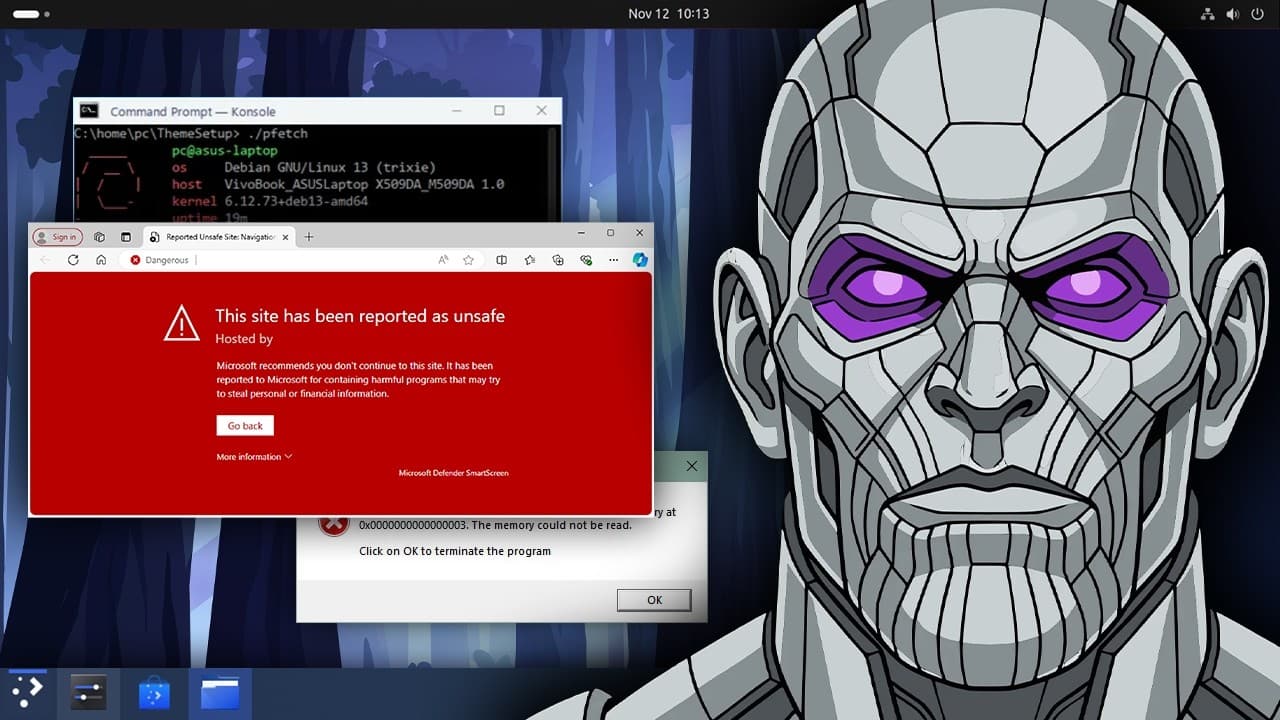
Task: Start Read aloud in Edge
Action: pyautogui.click(x=443, y=259)
